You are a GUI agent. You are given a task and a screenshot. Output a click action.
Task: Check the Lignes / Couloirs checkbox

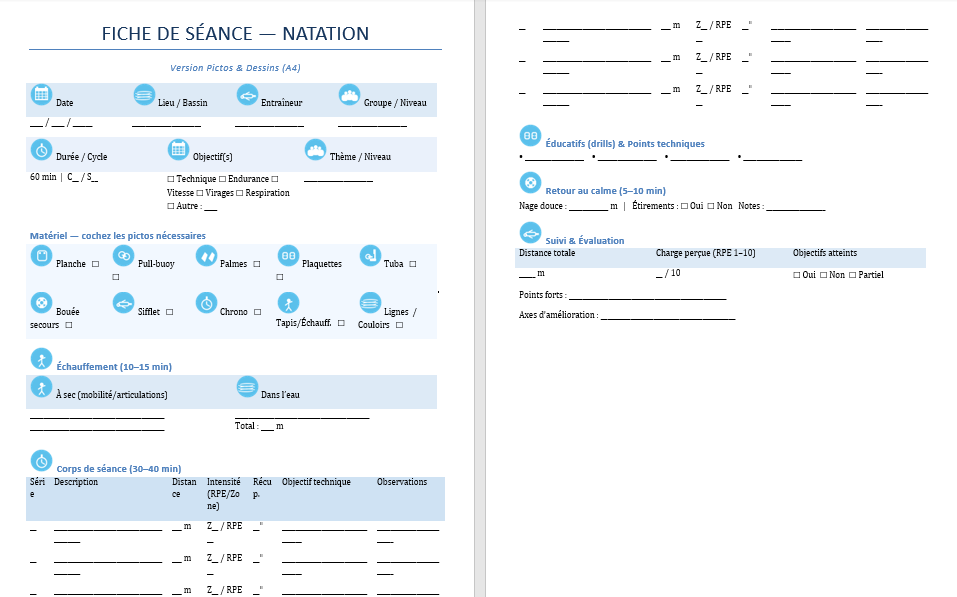click(x=399, y=325)
